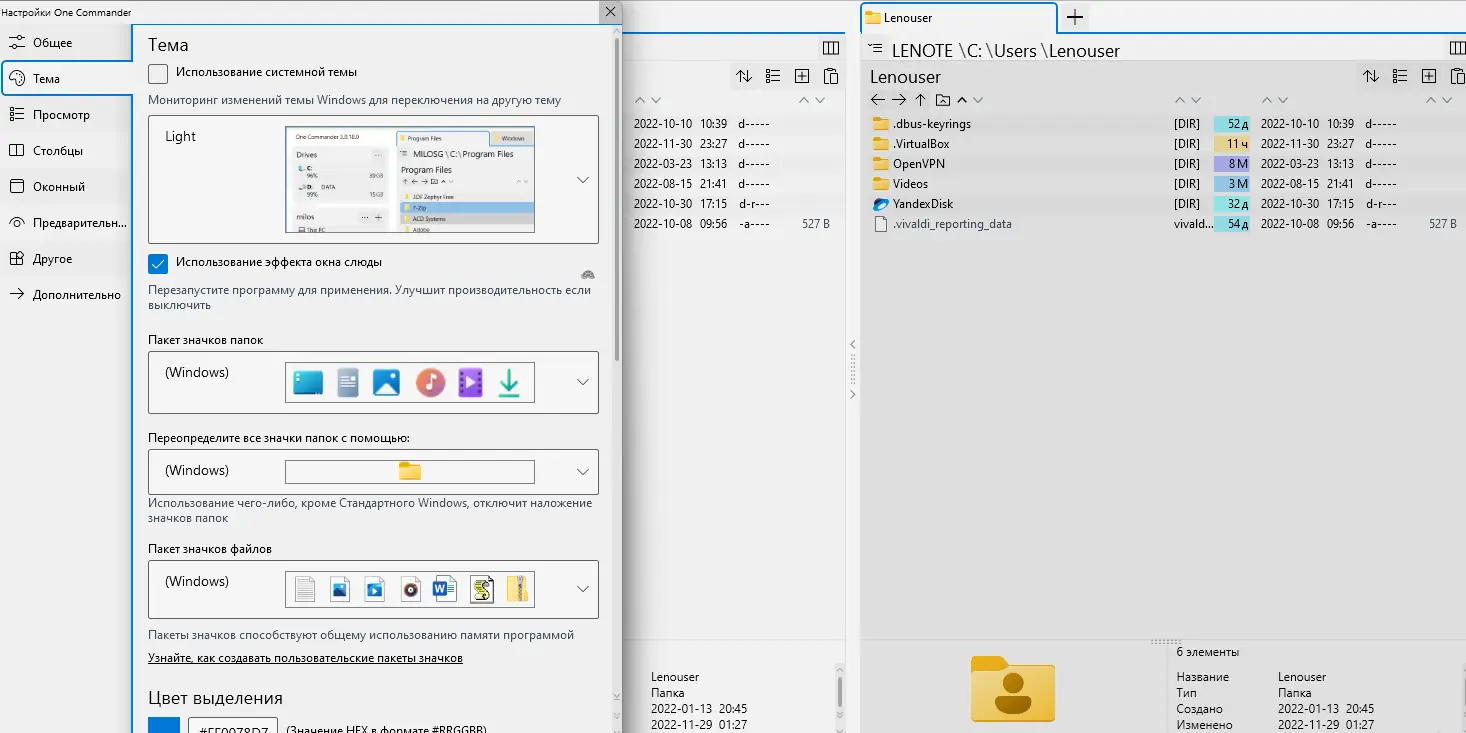
Task: Open sort options icon in the right pane
Action: click(x=1371, y=76)
